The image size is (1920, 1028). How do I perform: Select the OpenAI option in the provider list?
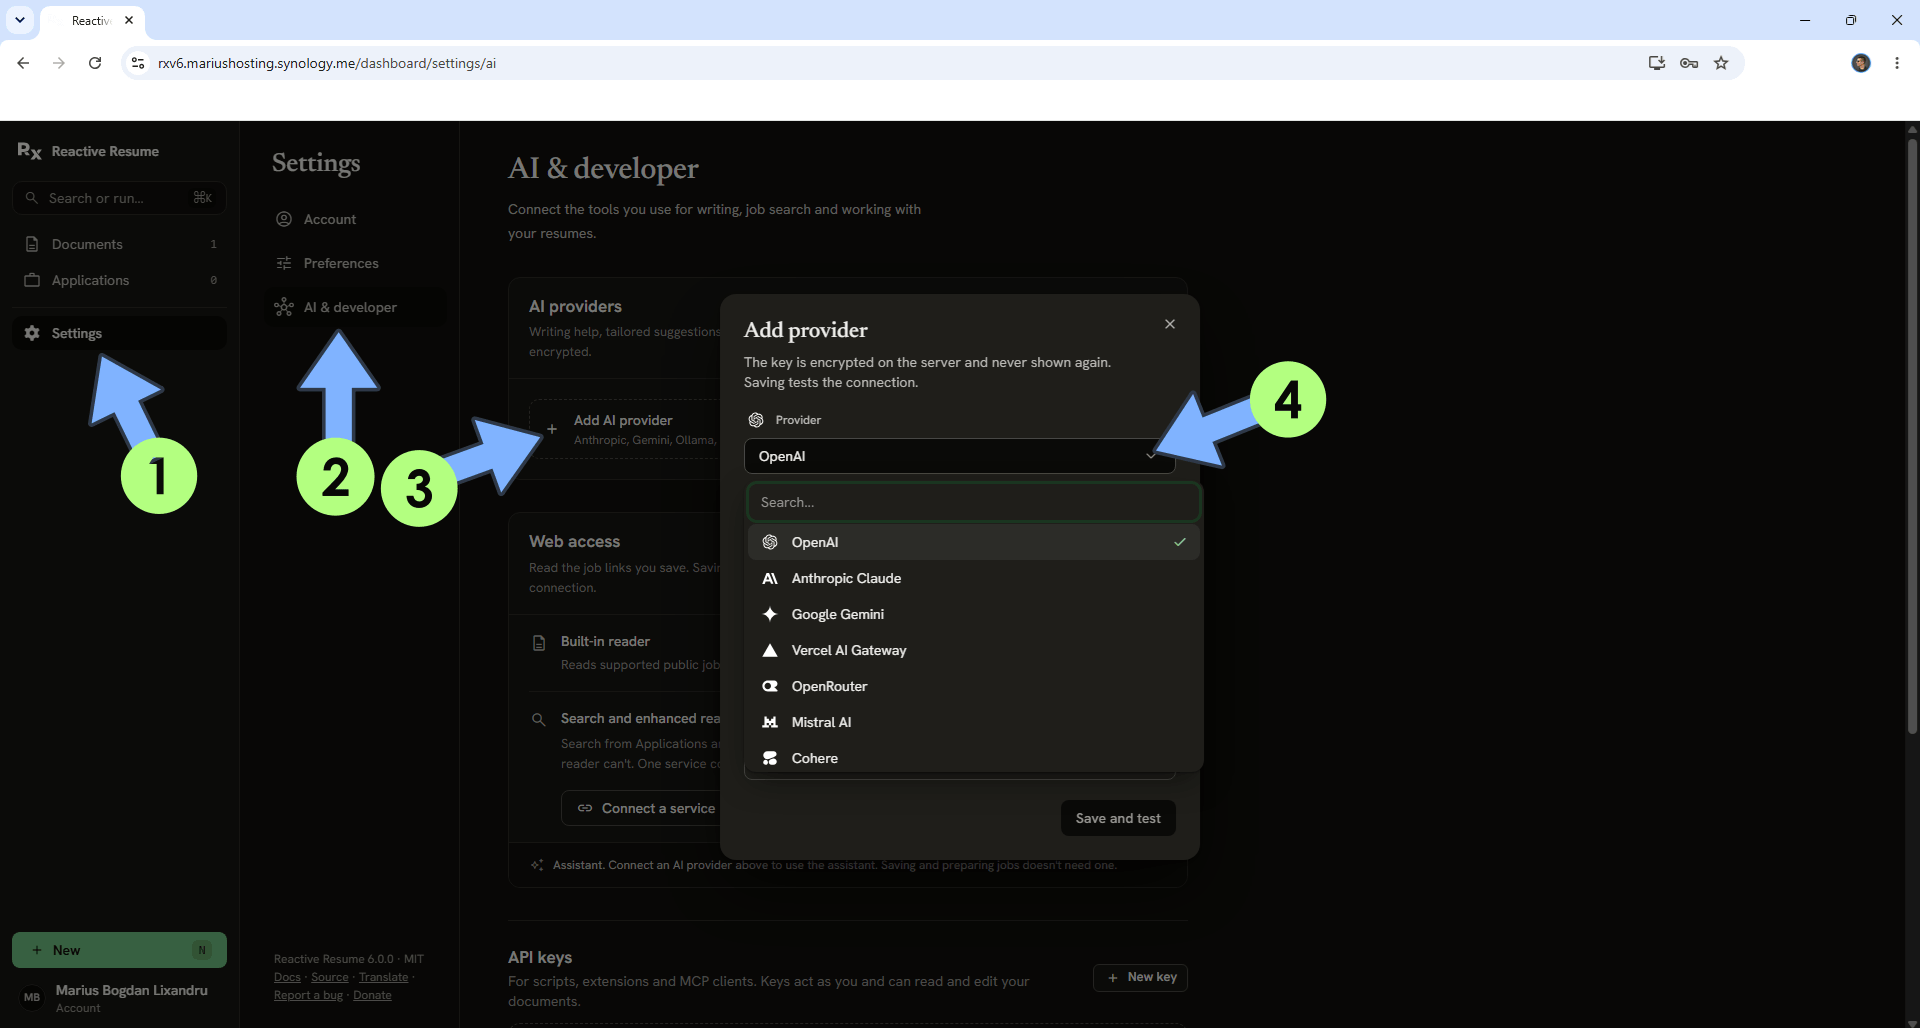coord(974,542)
